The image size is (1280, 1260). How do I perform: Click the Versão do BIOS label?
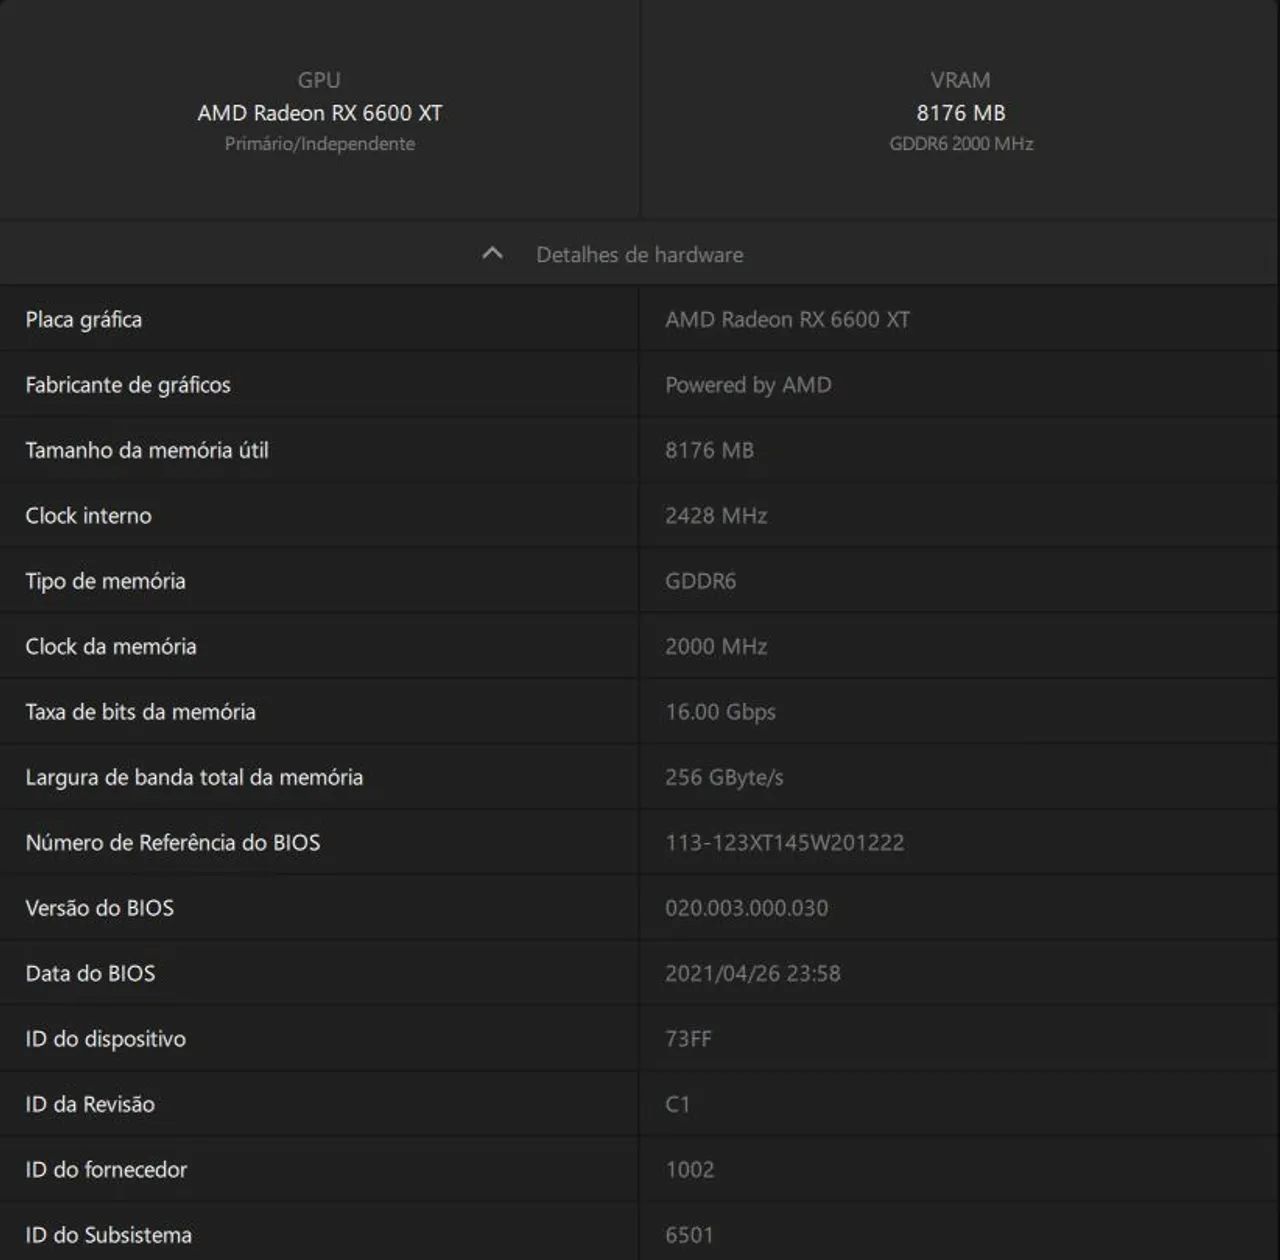click(100, 908)
